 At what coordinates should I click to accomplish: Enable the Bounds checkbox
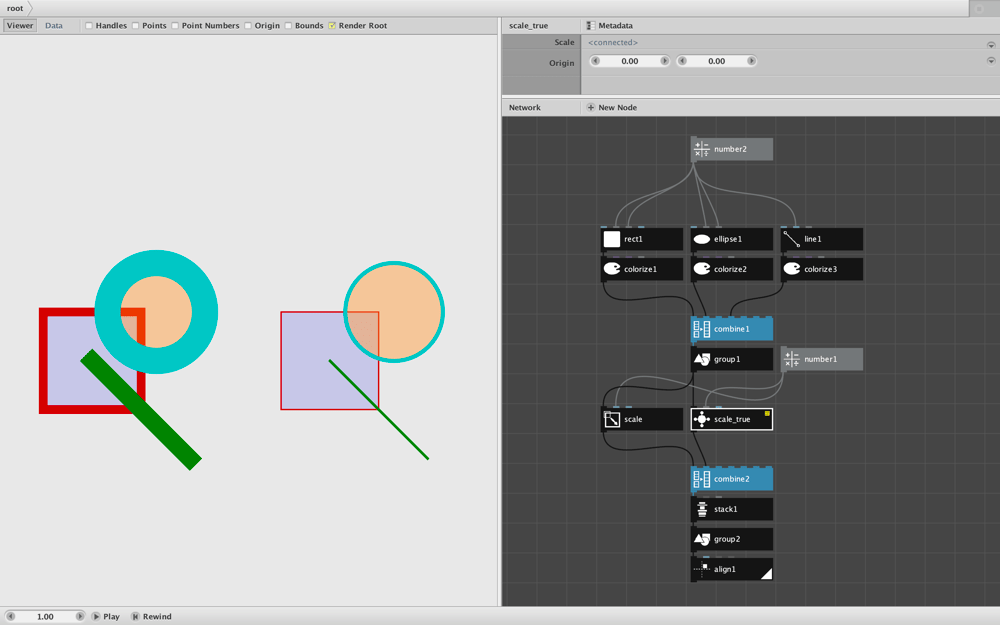tap(288, 26)
